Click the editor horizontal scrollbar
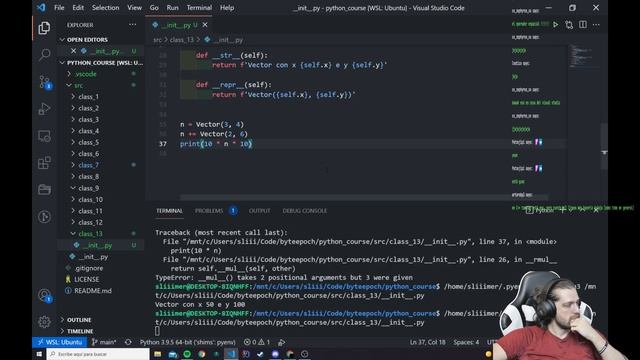Viewport: 640px width, 360px height. (x=363, y=198)
